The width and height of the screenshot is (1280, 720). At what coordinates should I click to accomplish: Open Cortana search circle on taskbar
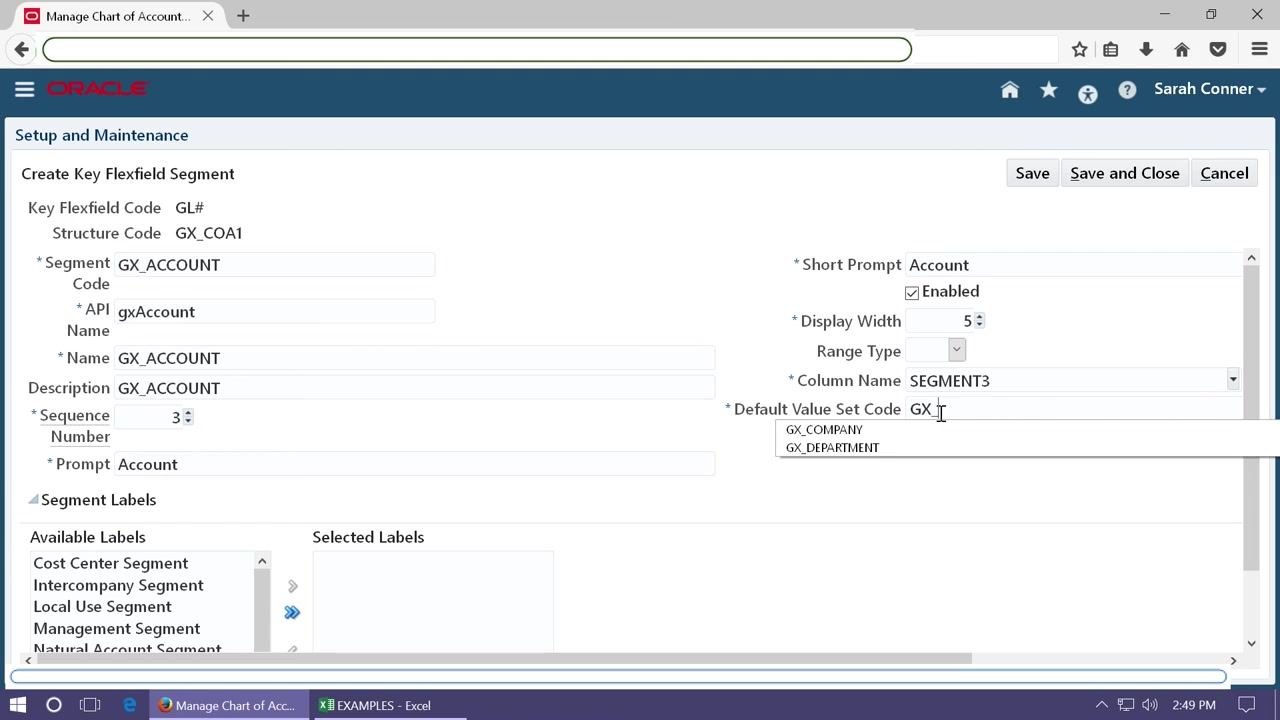(54, 705)
